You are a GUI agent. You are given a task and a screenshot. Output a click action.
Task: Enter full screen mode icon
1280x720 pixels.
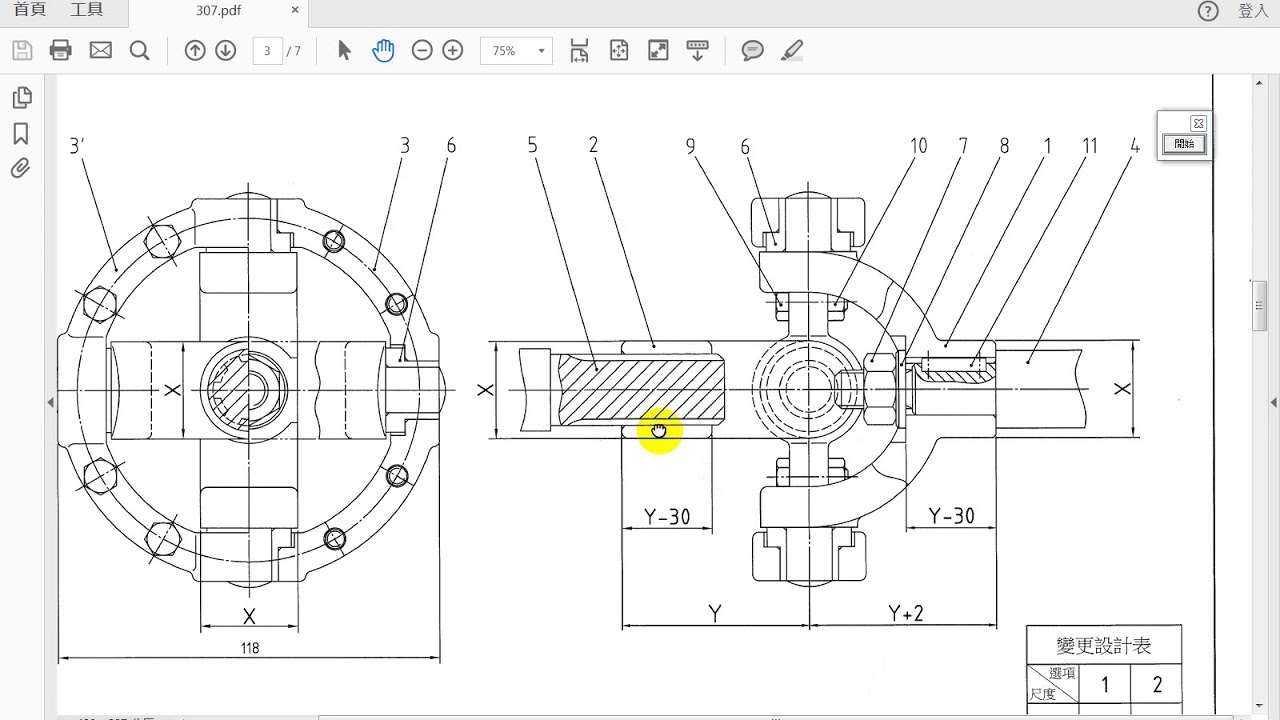click(x=658, y=50)
